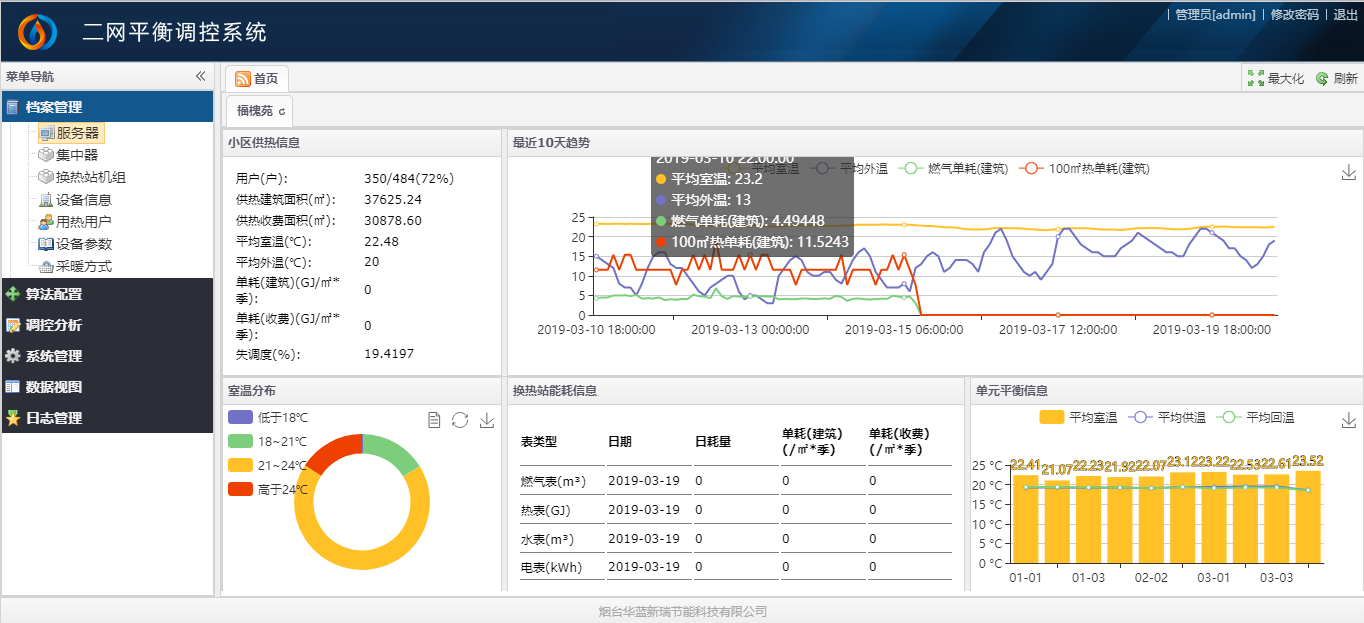Collapse the 菜单导航 sidebar panel

[x=200, y=75]
